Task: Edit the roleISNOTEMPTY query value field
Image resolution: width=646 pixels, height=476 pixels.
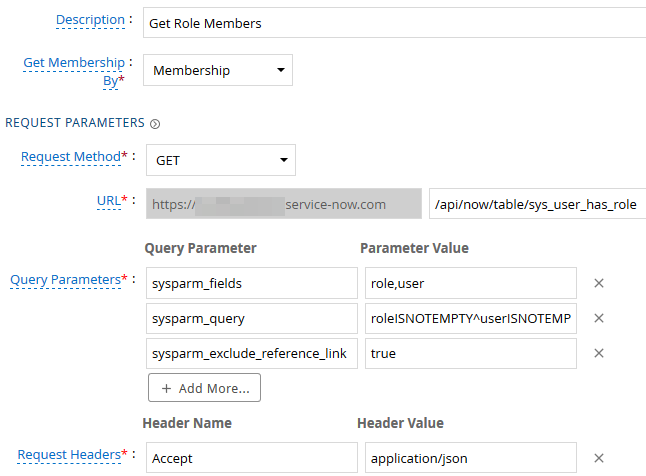Action: point(470,318)
